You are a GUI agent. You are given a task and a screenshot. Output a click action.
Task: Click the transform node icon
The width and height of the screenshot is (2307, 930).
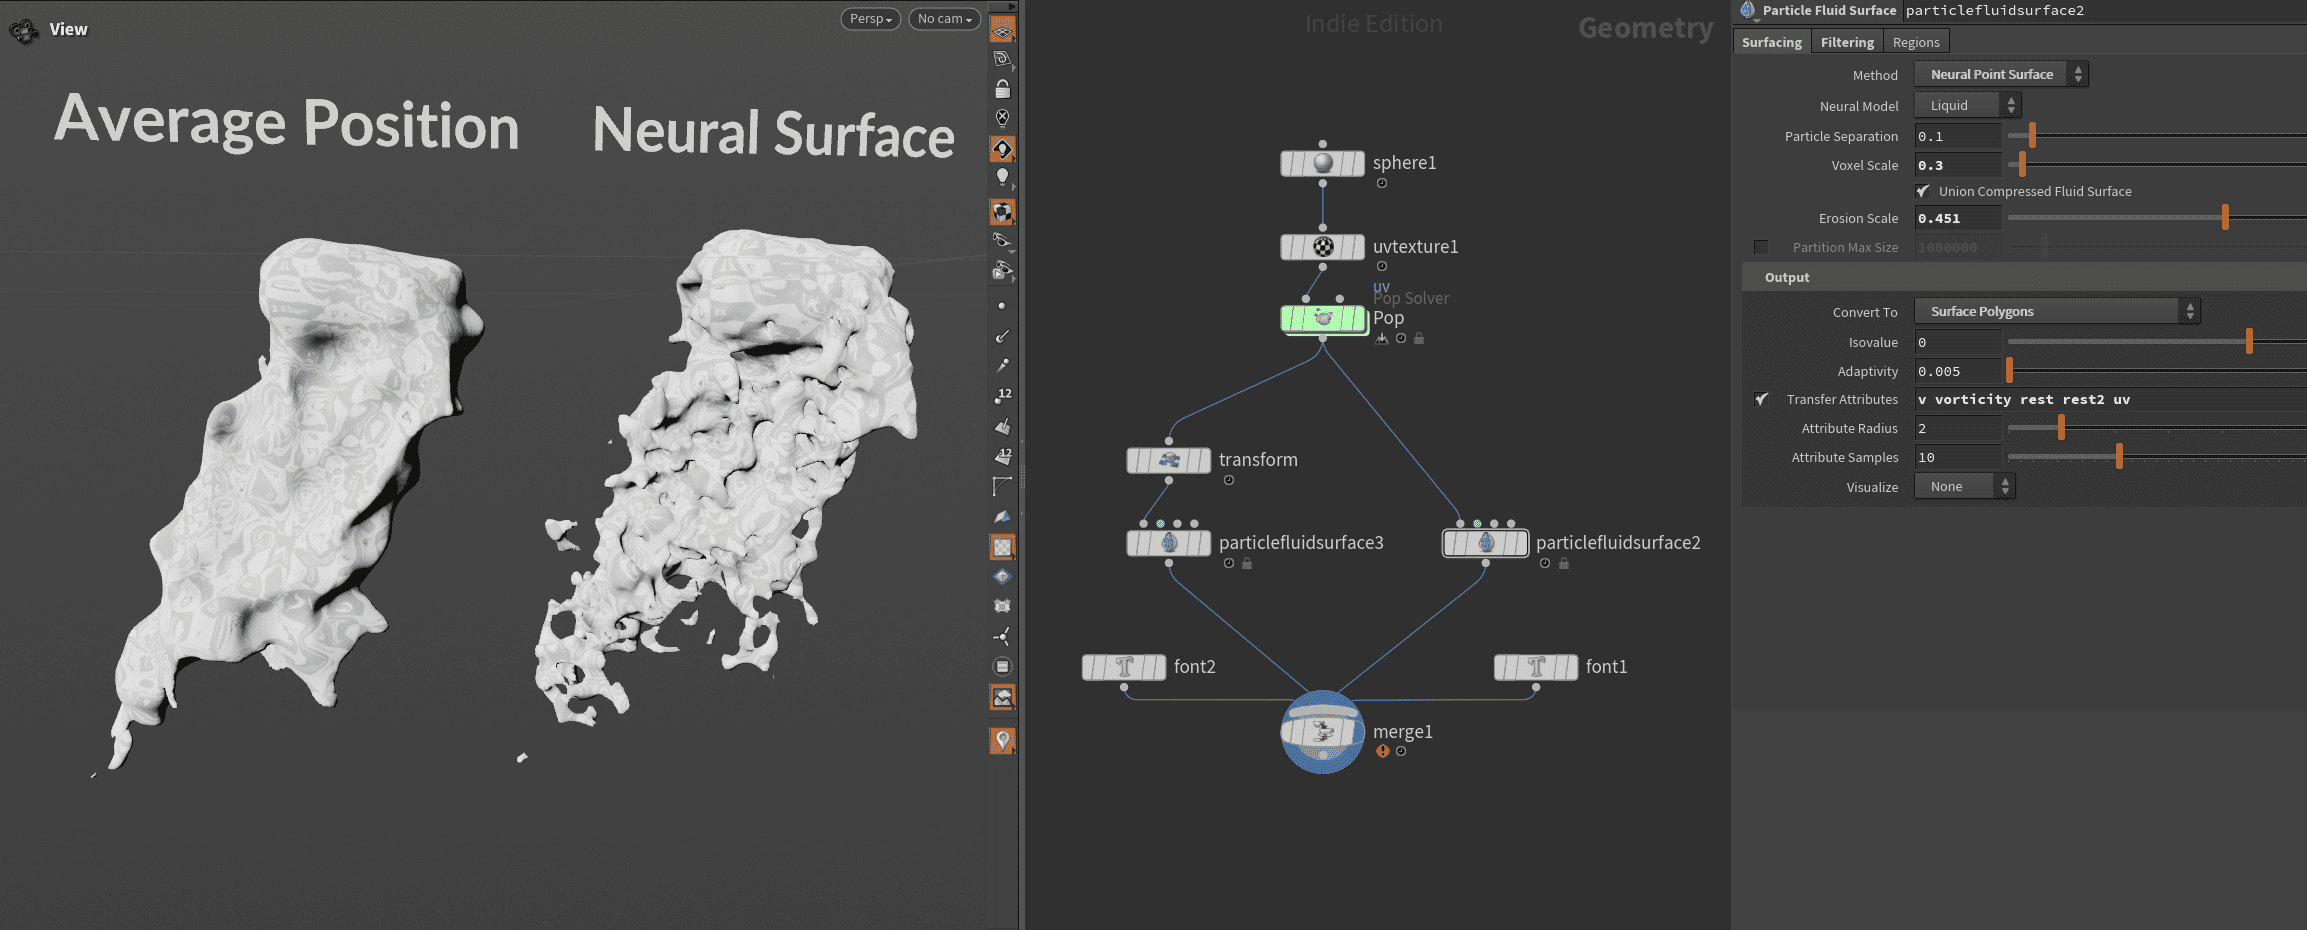[x=1168, y=460]
